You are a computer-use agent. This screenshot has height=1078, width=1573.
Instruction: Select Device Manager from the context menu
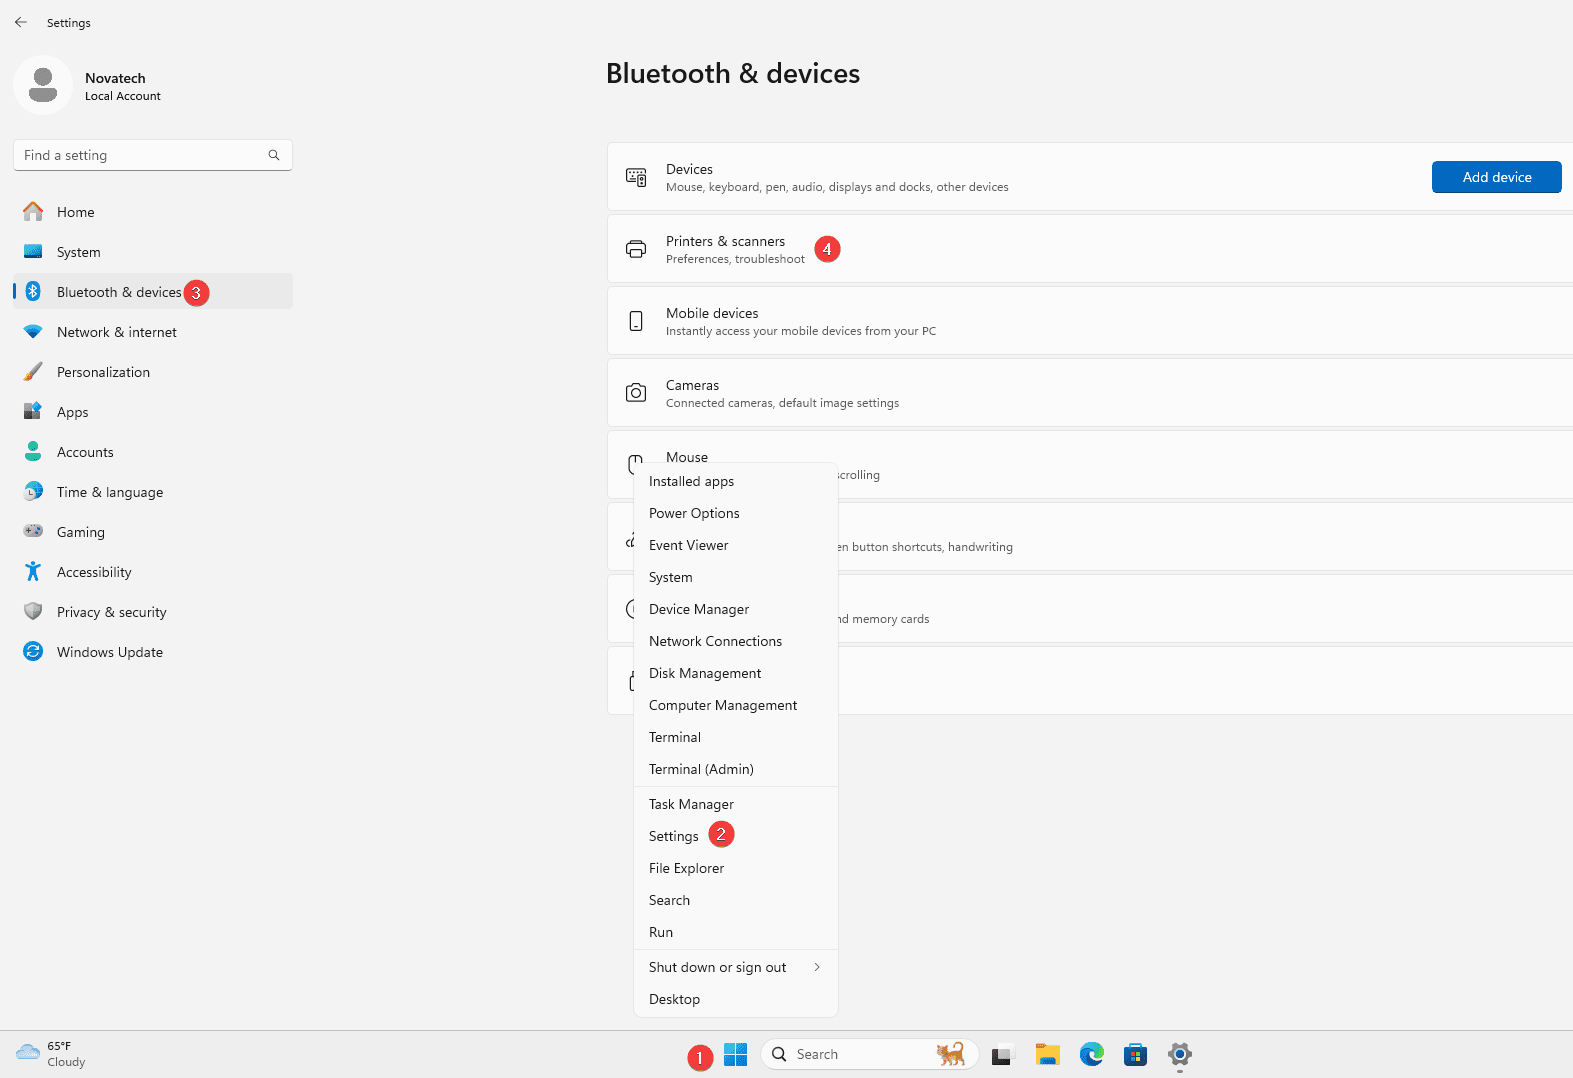(699, 609)
